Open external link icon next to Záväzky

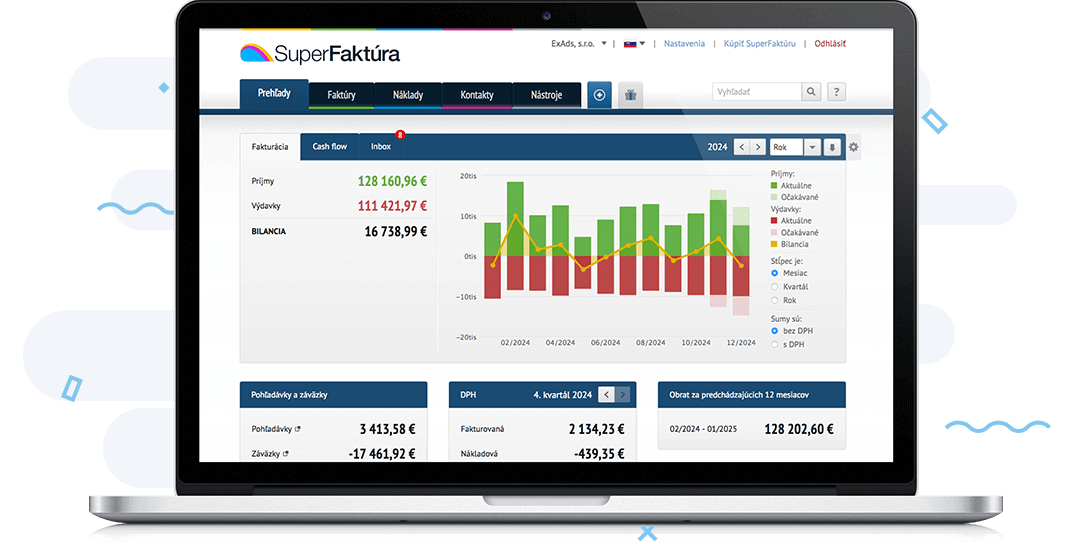pyautogui.click(x=286, y=454)
